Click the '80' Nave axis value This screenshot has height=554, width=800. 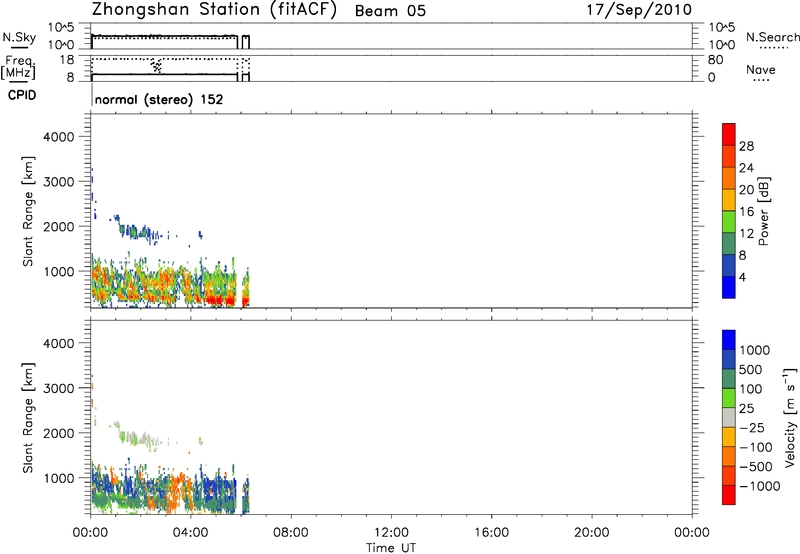point(715,60)
